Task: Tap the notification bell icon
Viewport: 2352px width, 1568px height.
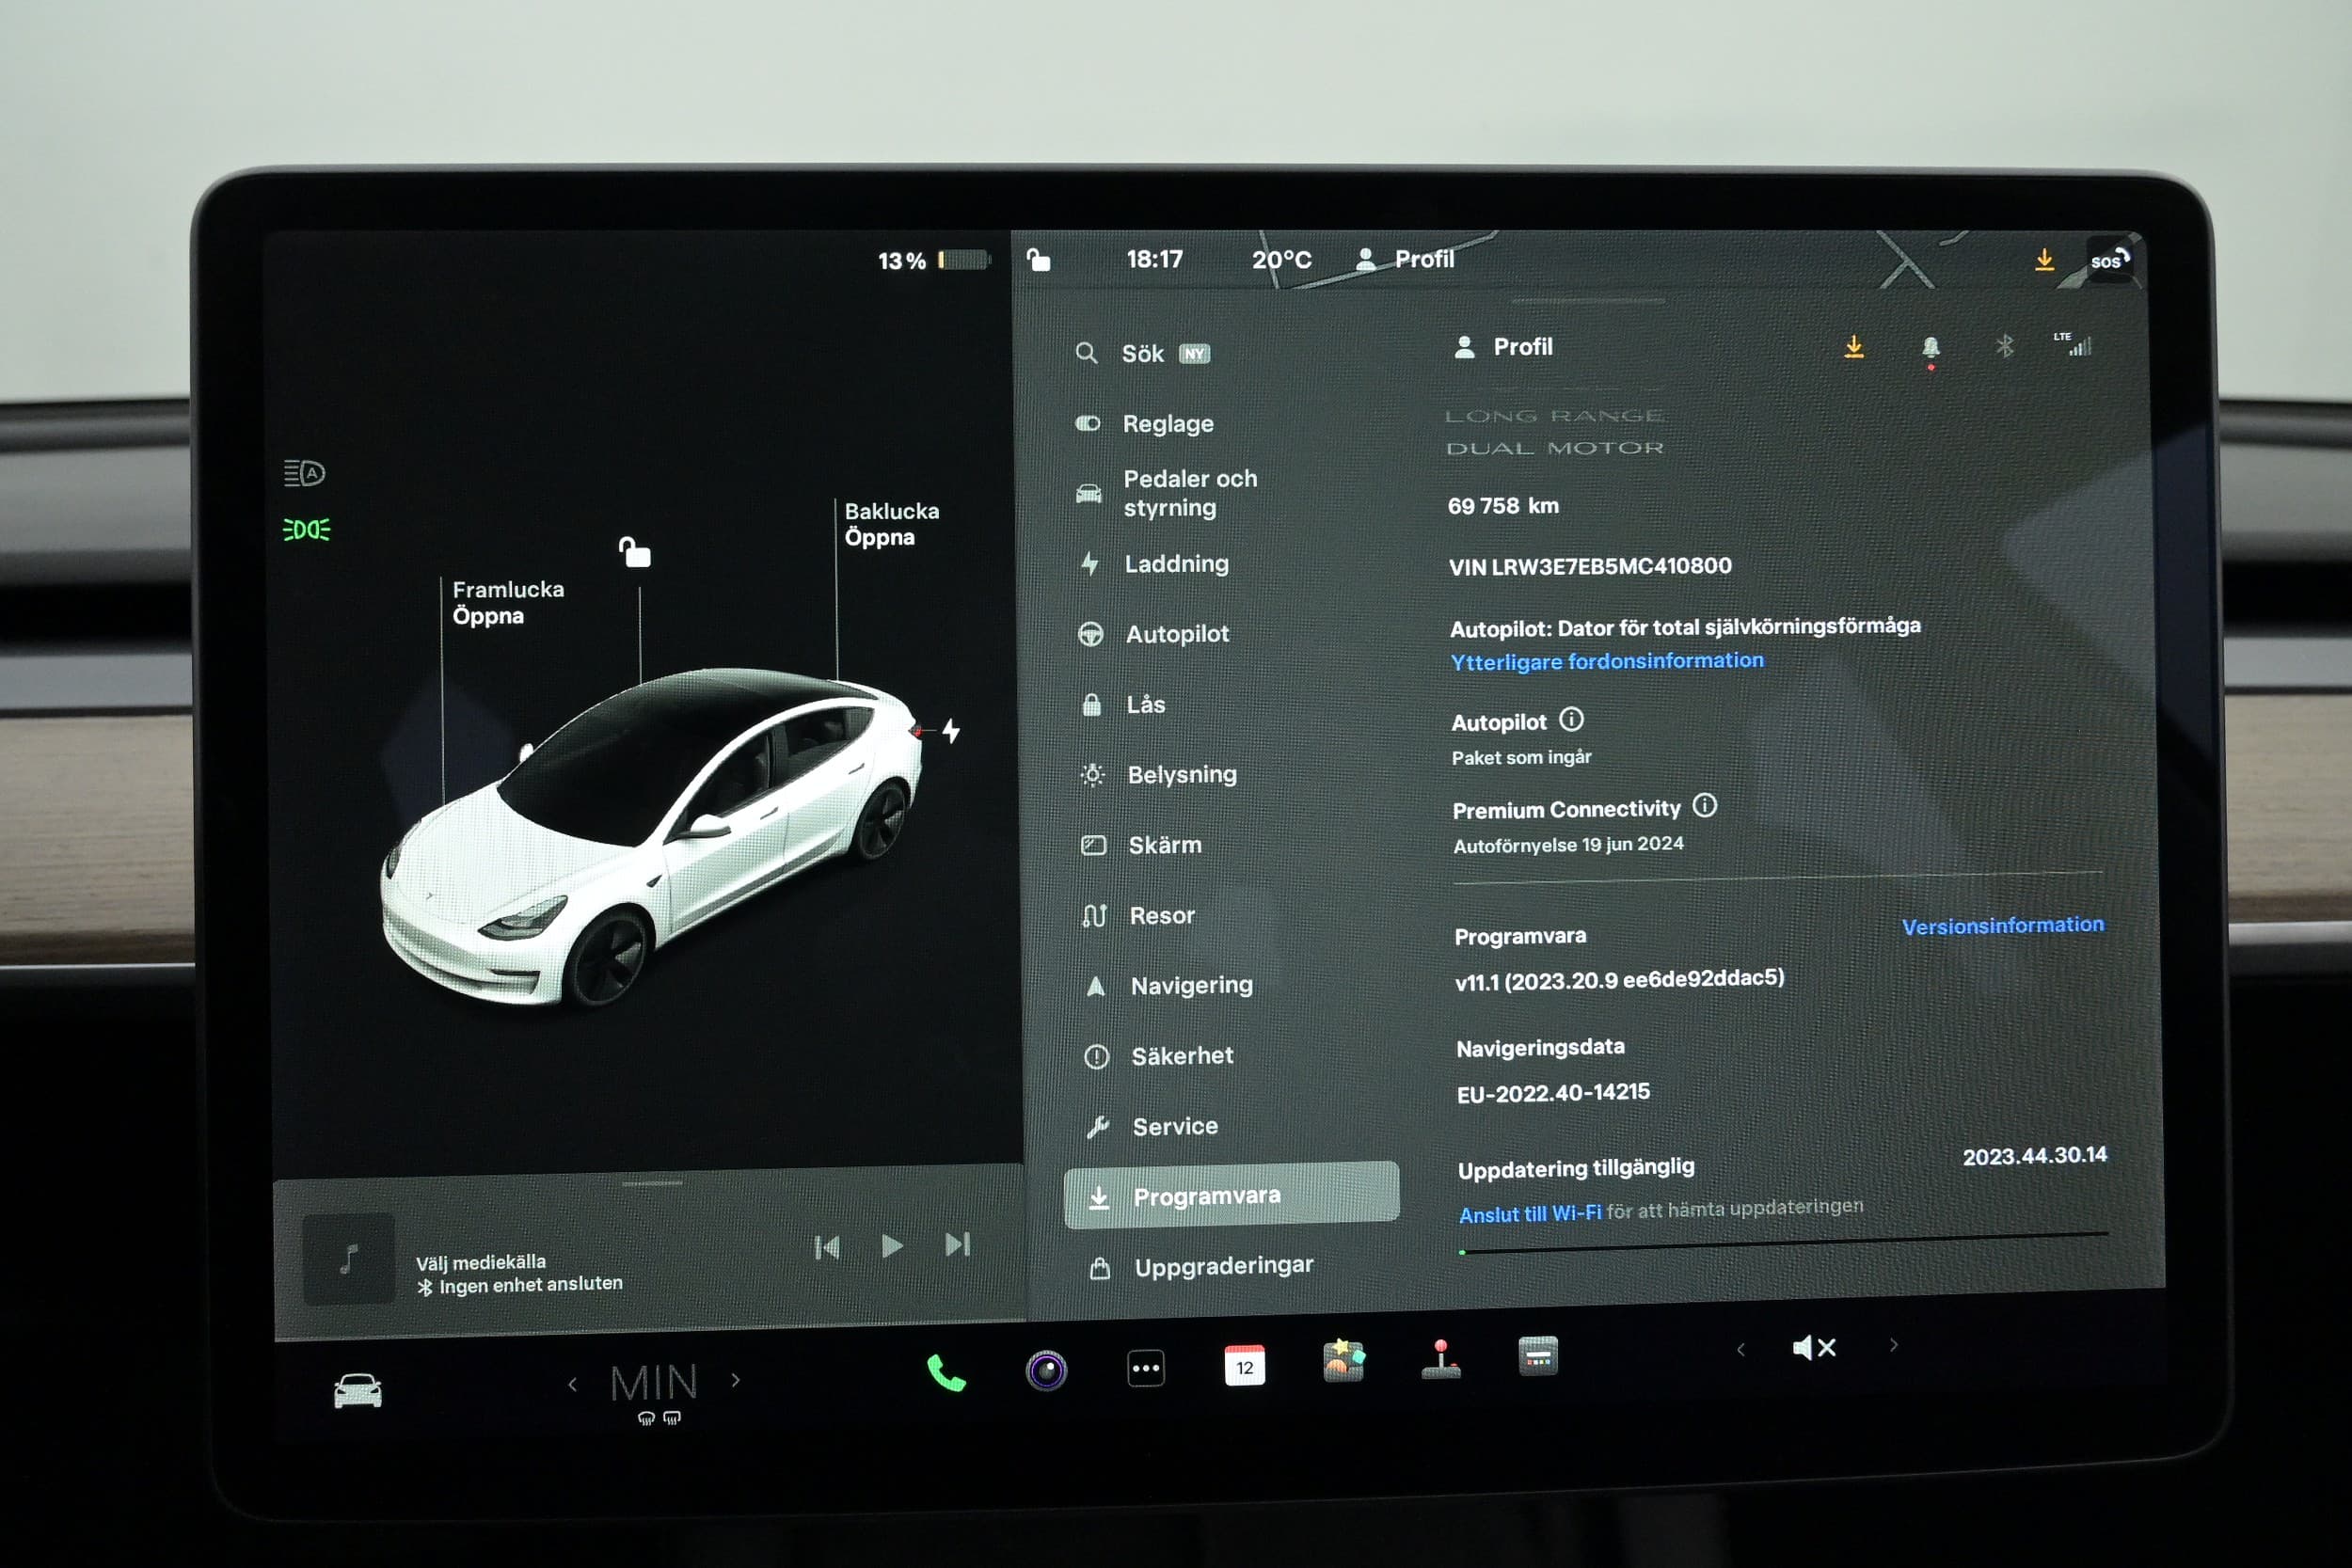Action: pyautogui.click(x=1930, y=347)
